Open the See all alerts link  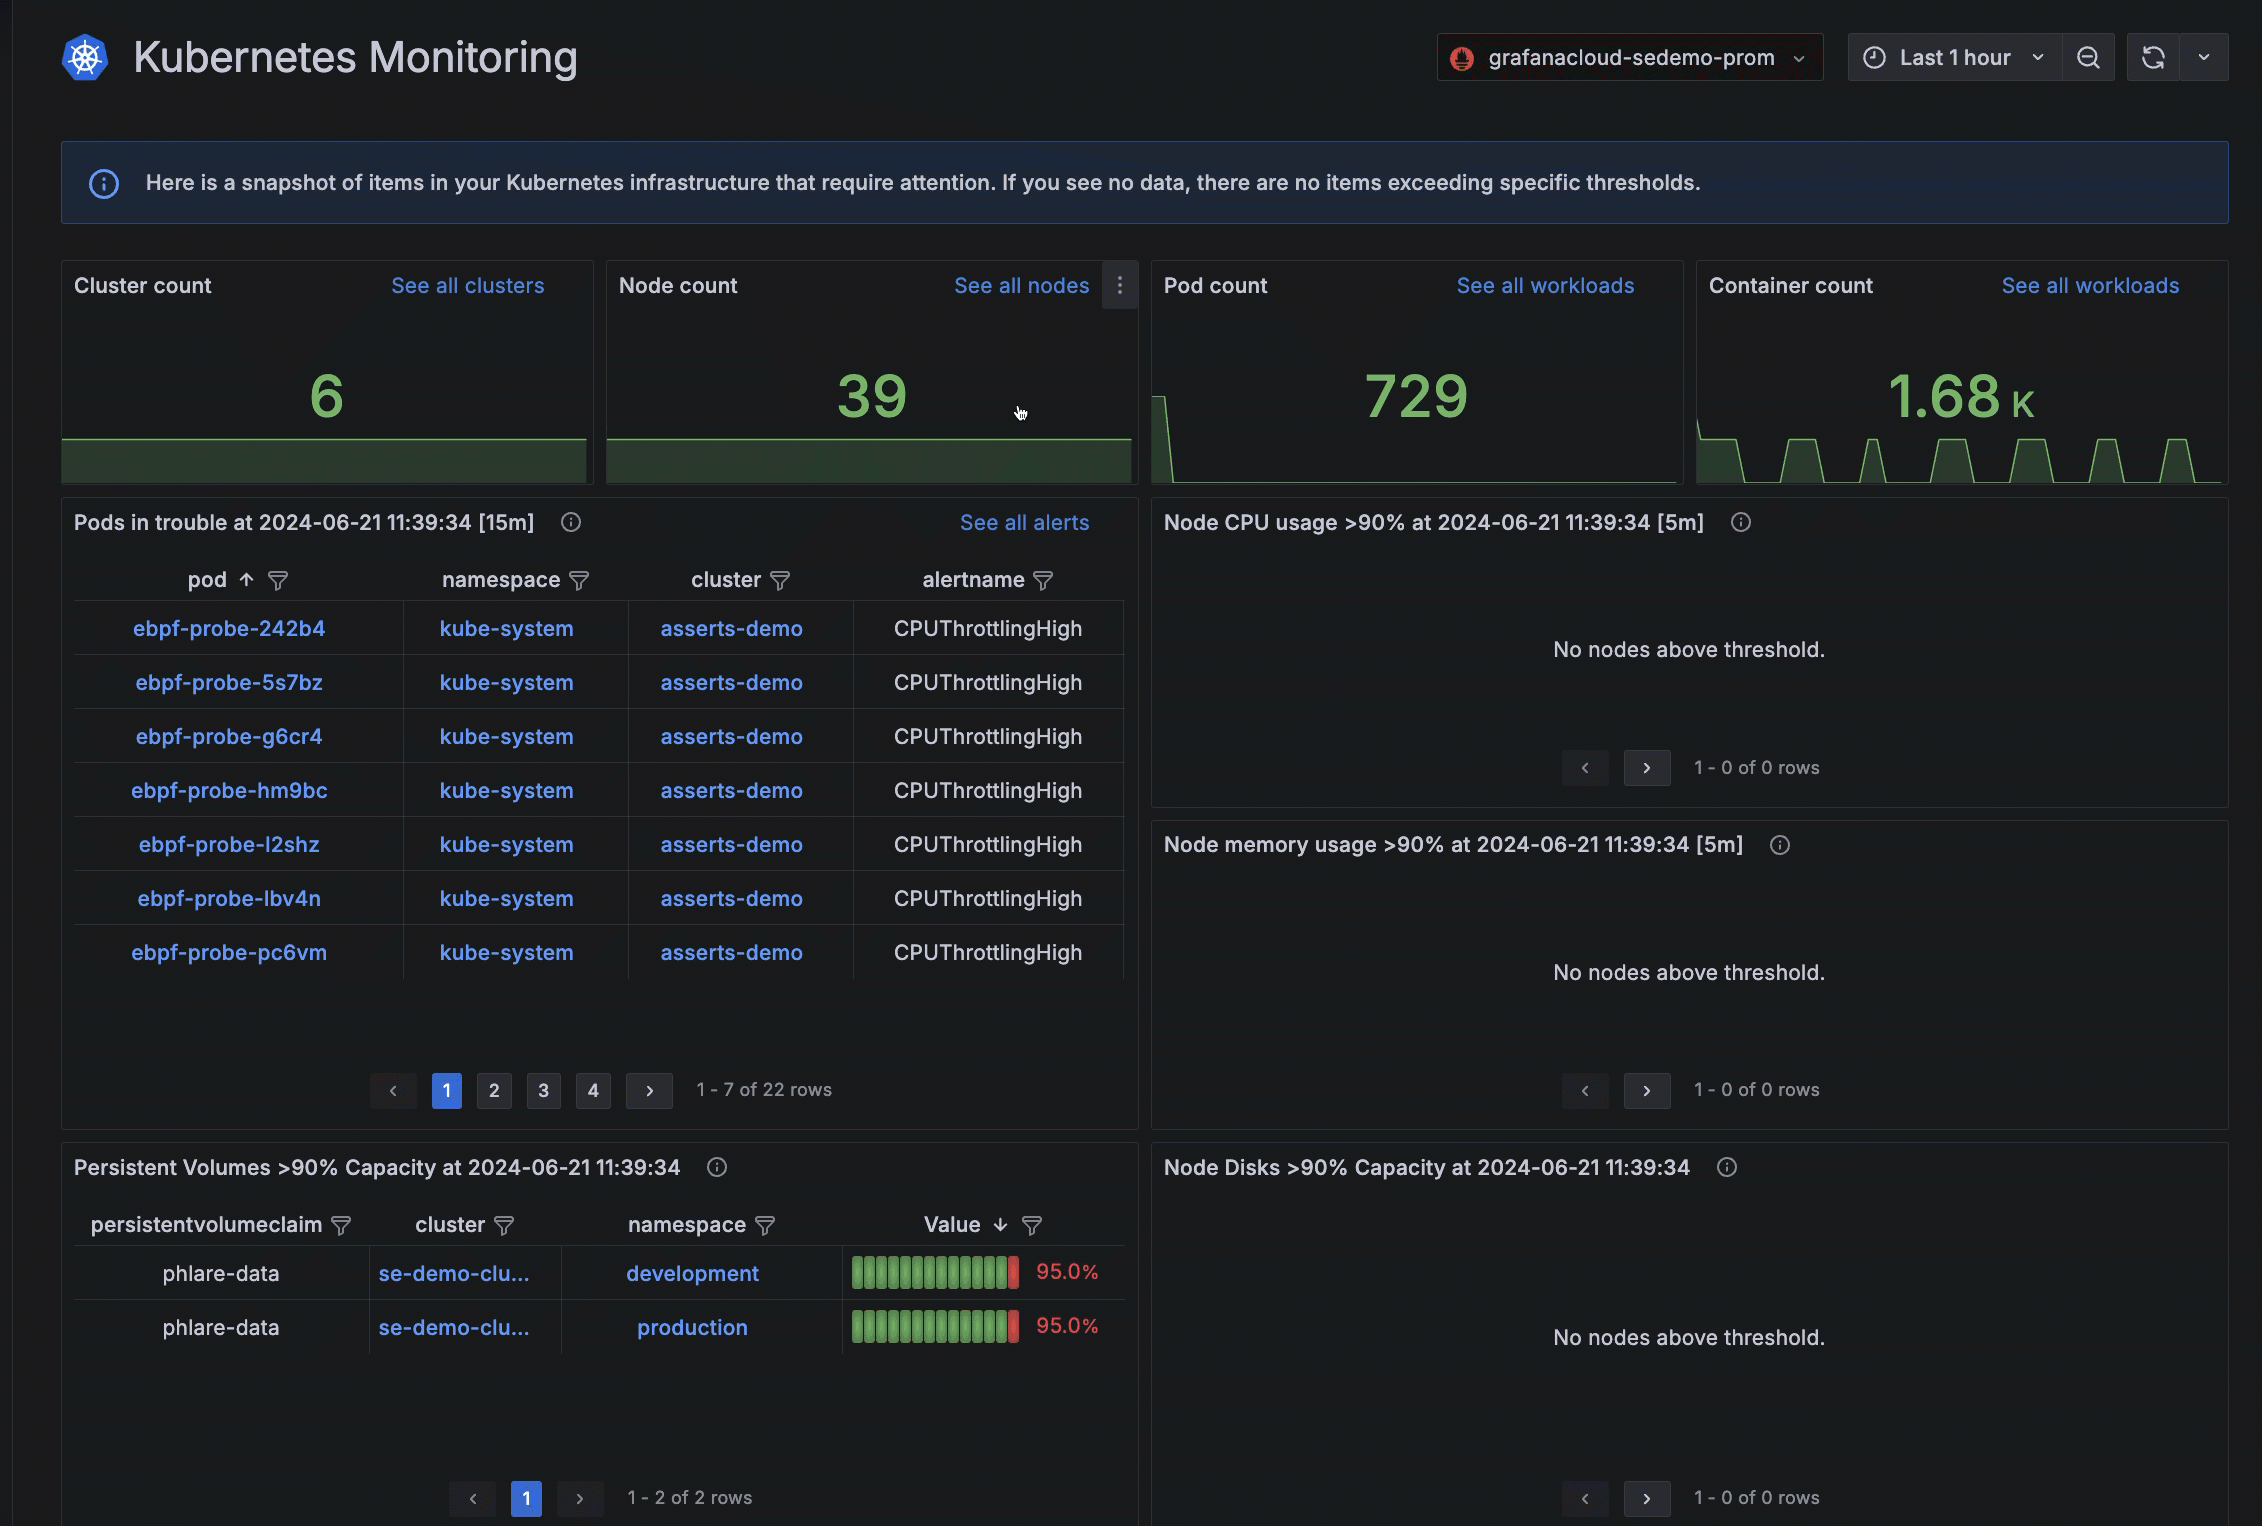tap(1024, 522)
